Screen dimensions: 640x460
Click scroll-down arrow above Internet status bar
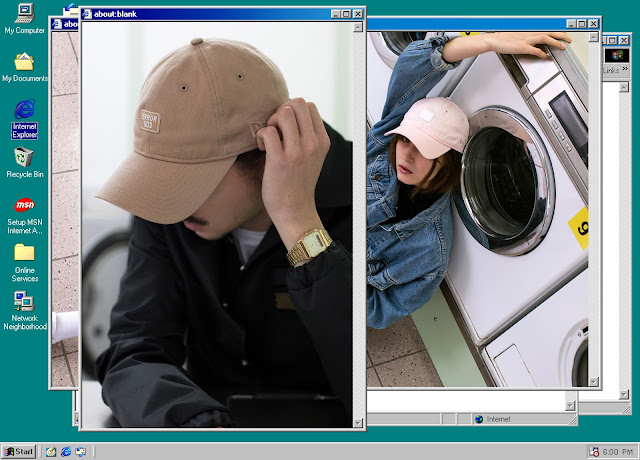click(570, 405)
